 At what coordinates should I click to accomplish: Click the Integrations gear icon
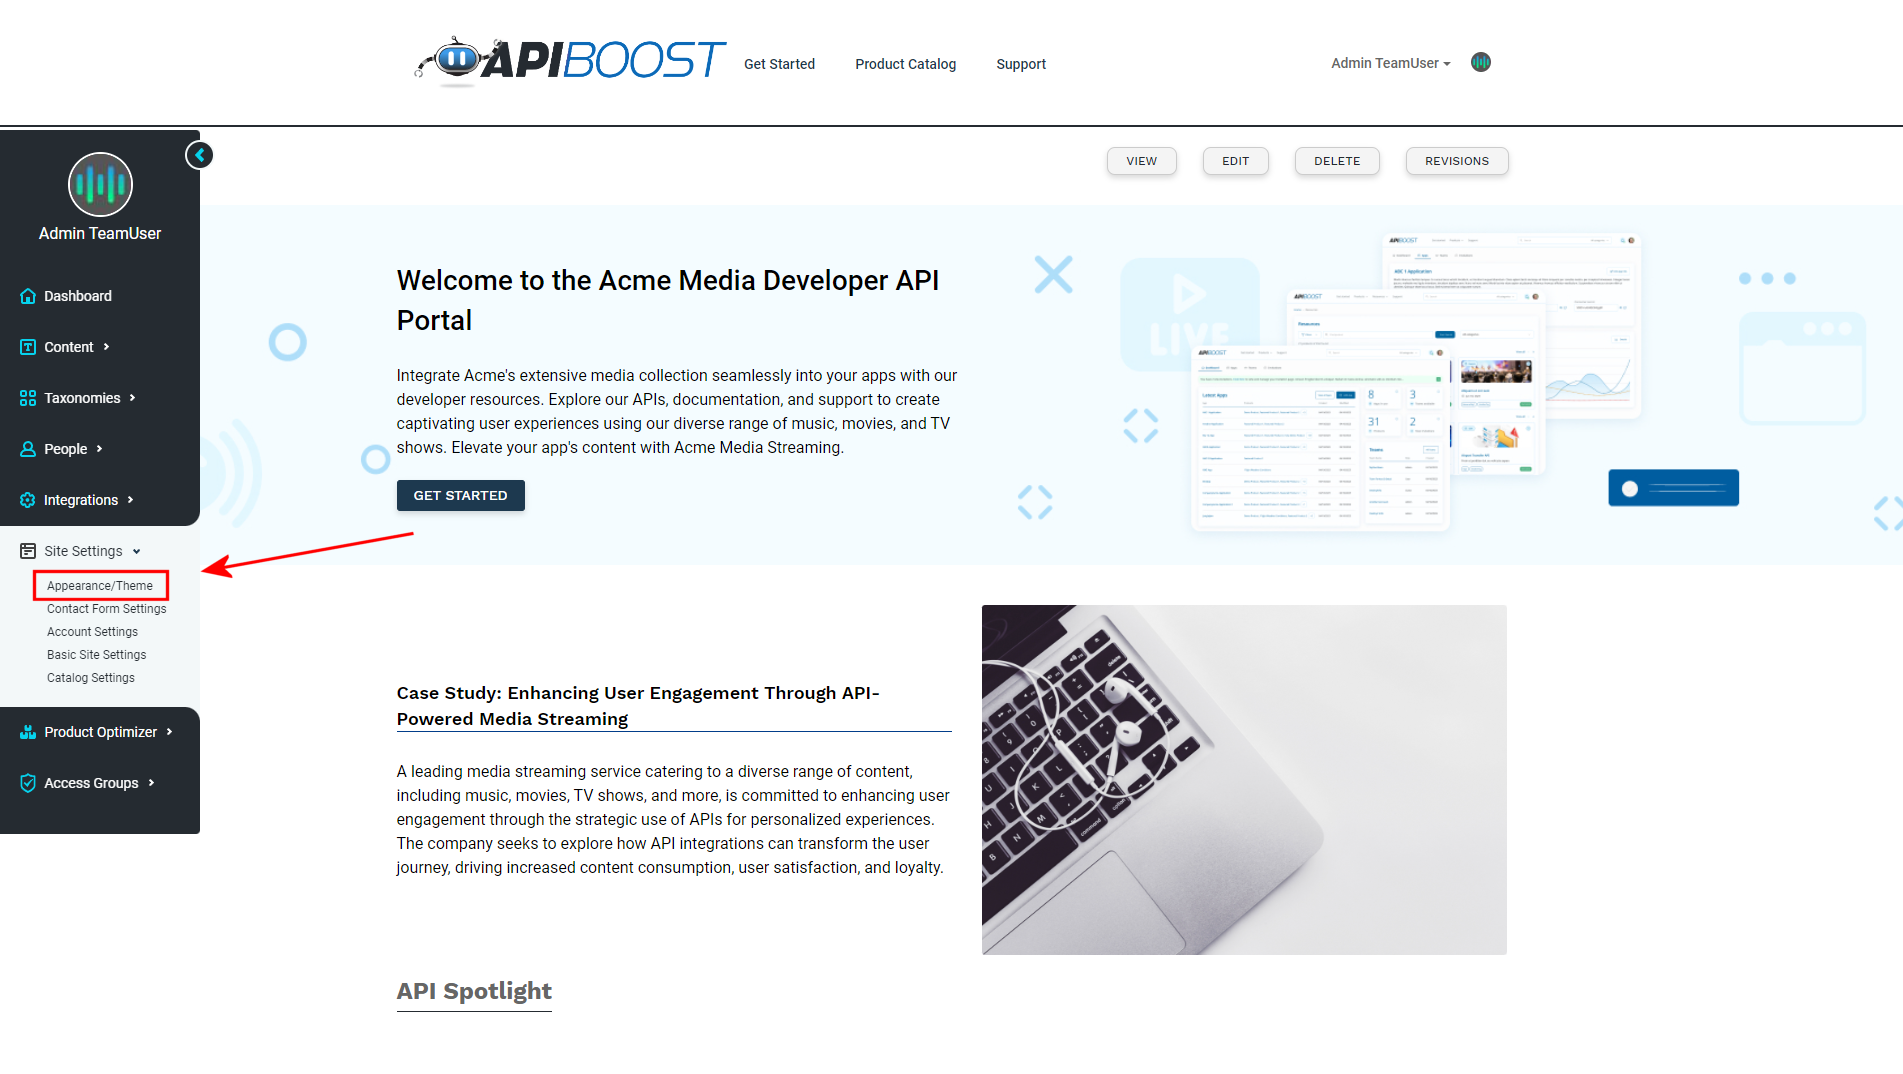click(x=28, y=500)
